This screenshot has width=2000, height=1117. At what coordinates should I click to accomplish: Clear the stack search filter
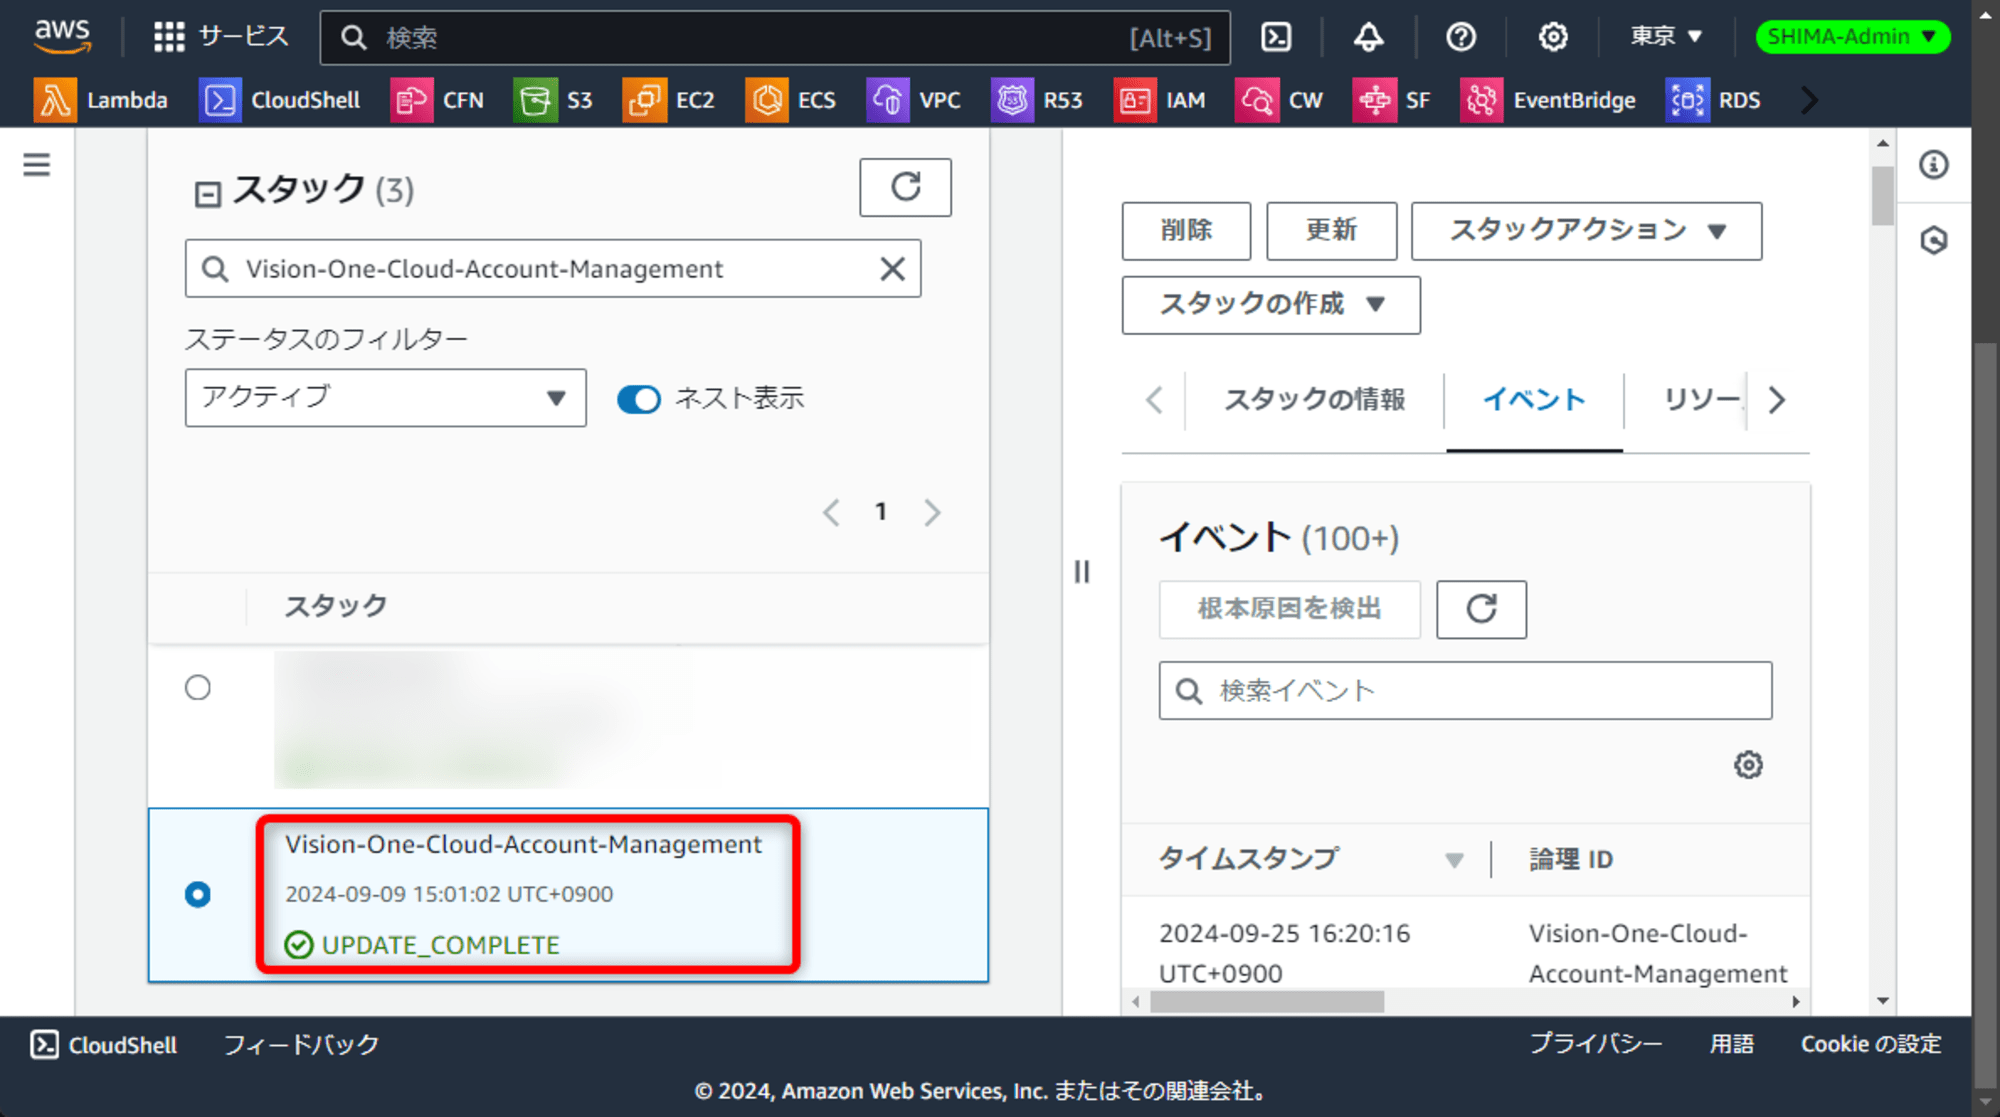[x=892, y=268]
